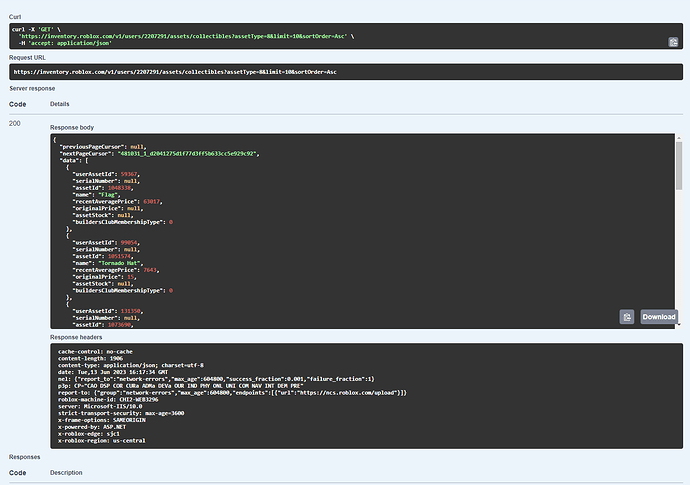The image size is (690, 485).
Task: Click the Response body label
Action: (x=72, y=128)
